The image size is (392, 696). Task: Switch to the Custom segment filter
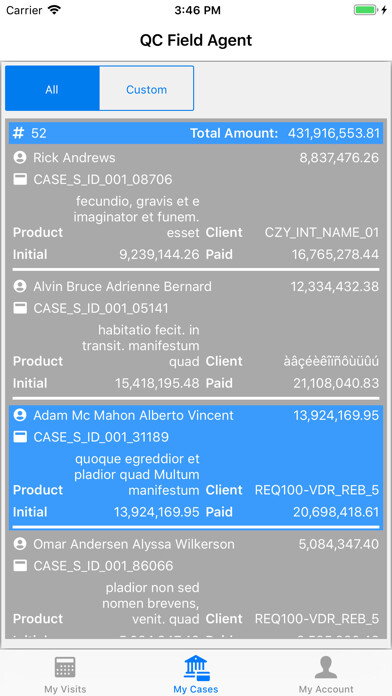[x=147, y=89]
